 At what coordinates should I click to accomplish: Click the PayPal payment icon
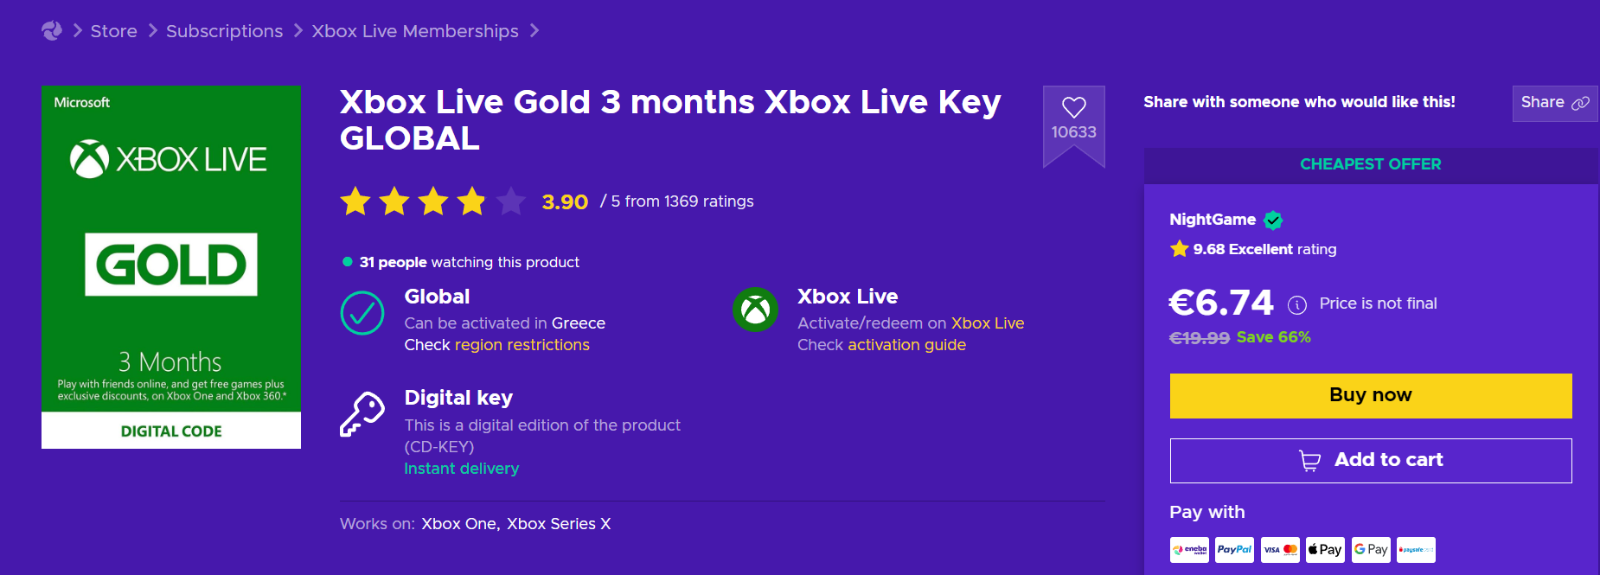click(1234, 549)
